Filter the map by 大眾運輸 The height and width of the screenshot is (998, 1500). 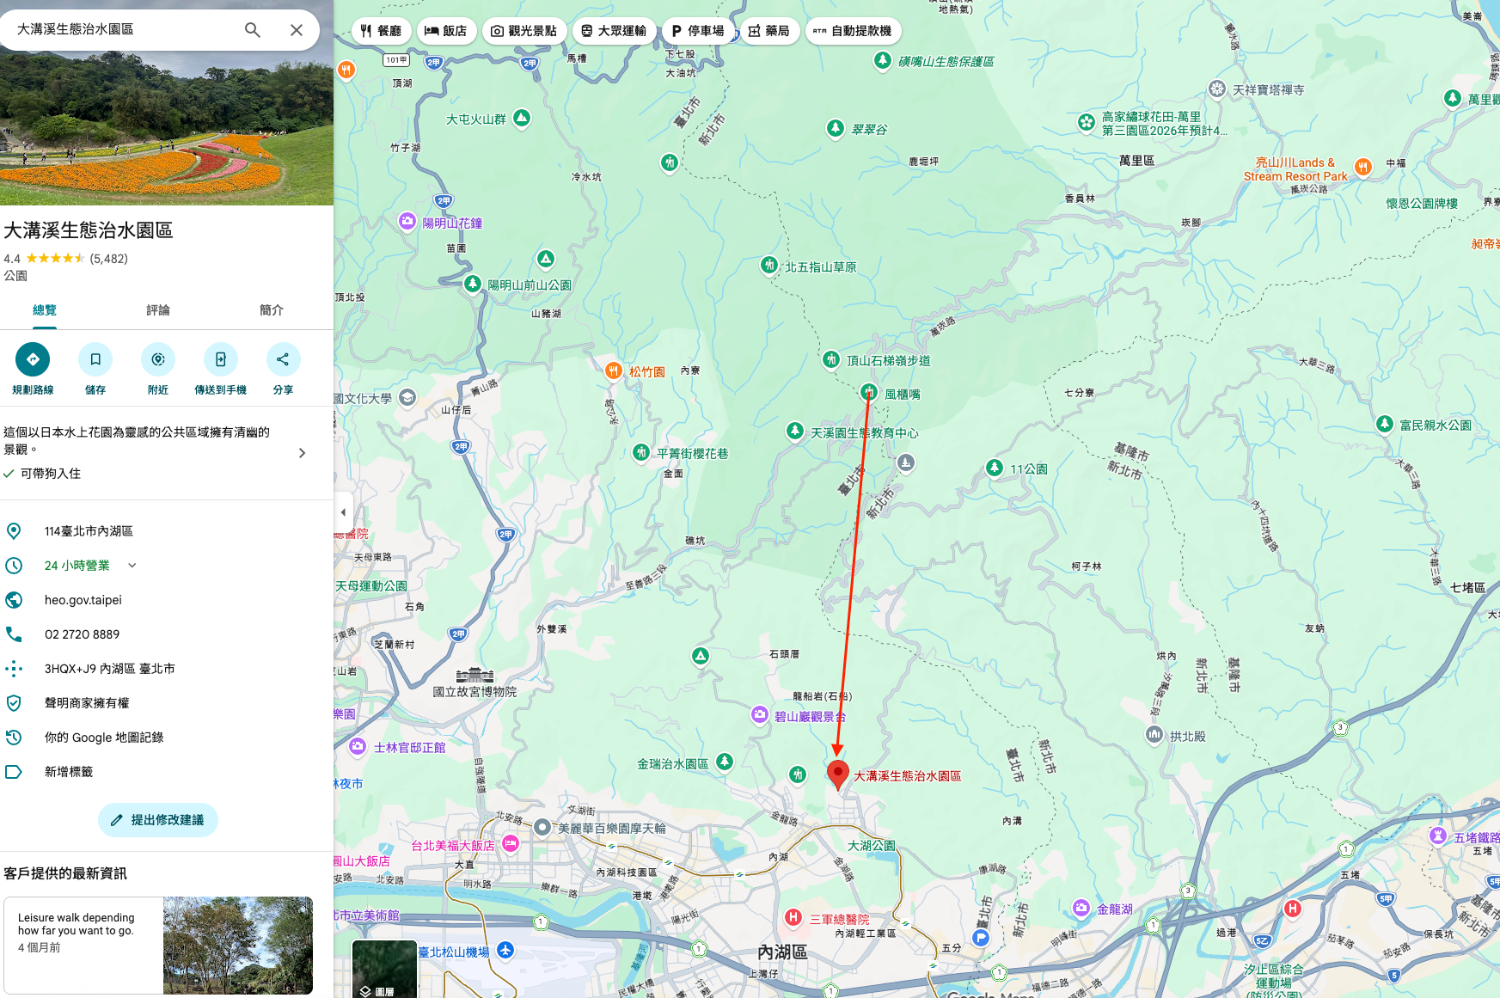[x=614, y=31]
